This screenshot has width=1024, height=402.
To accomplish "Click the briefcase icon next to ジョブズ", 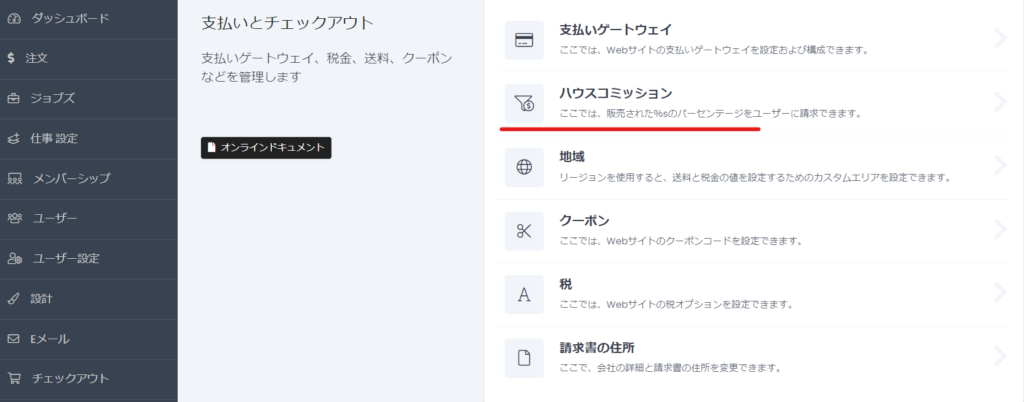I will (13, 98).
